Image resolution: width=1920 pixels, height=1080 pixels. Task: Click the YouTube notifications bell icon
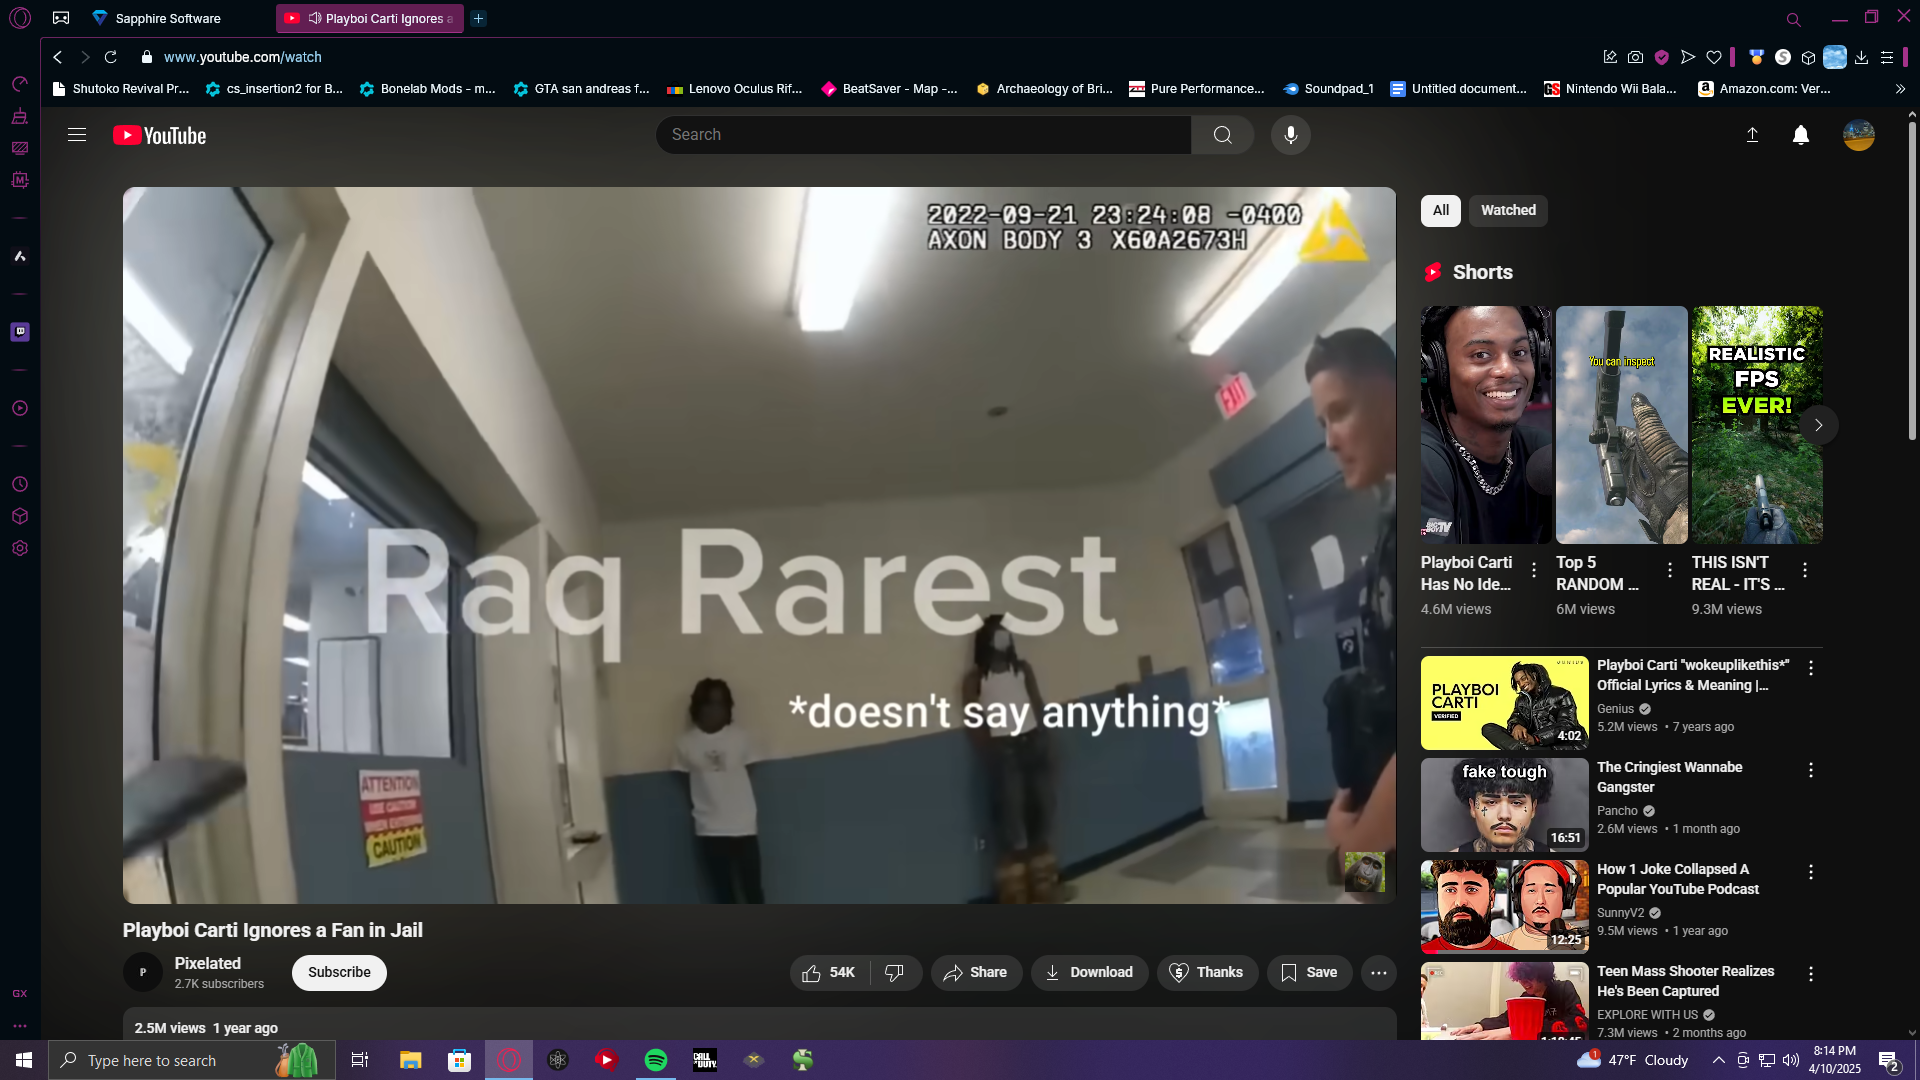point(1800,135)
